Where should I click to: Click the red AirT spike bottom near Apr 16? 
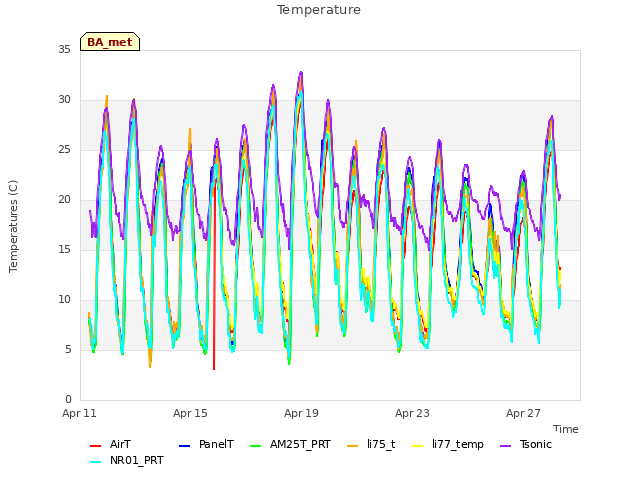click(x=214, y=369)
